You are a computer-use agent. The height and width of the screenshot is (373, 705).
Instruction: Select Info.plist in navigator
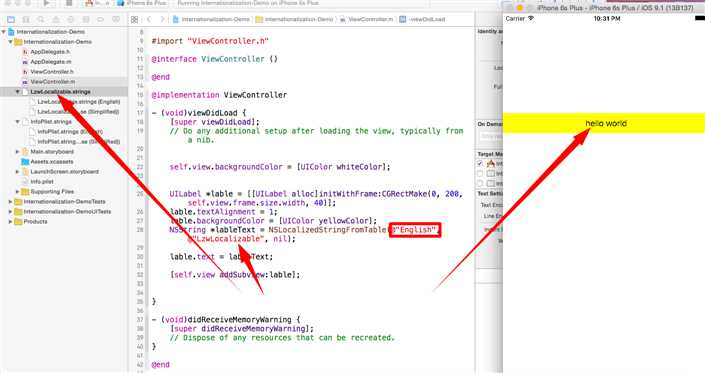click(x=42, y=182)
